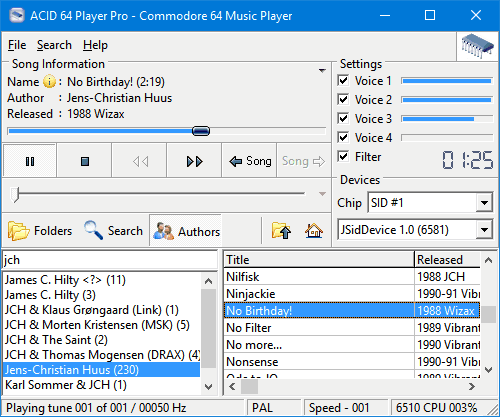
Task: Toggle the Filter checkbox
Action: click(343, 156)
